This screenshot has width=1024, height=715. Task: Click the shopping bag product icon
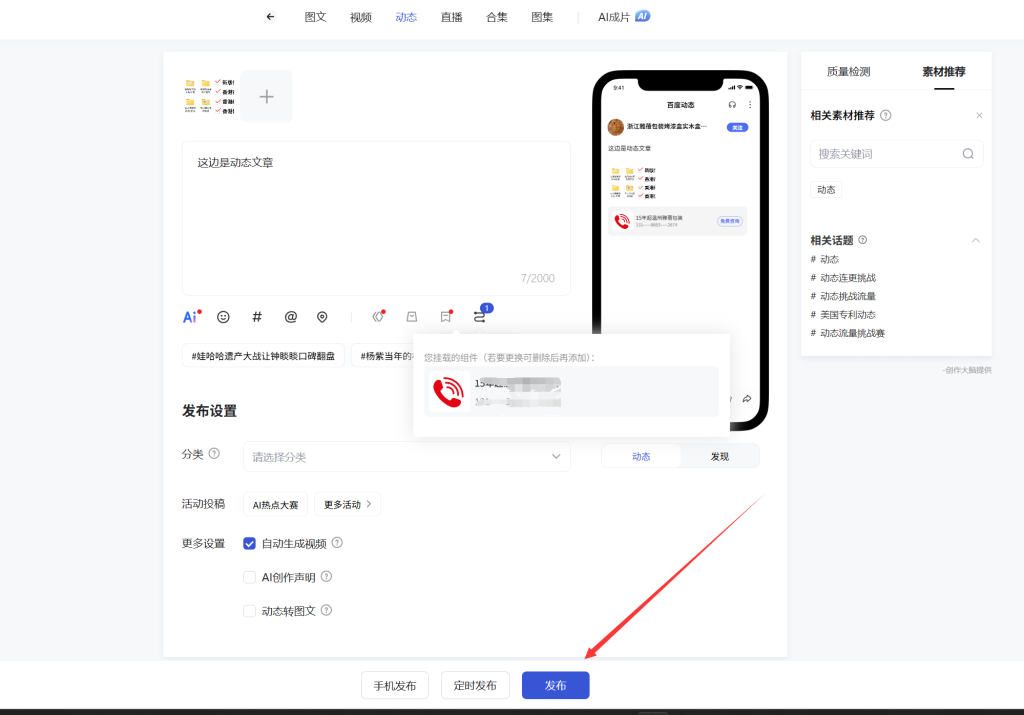point(411,317)
